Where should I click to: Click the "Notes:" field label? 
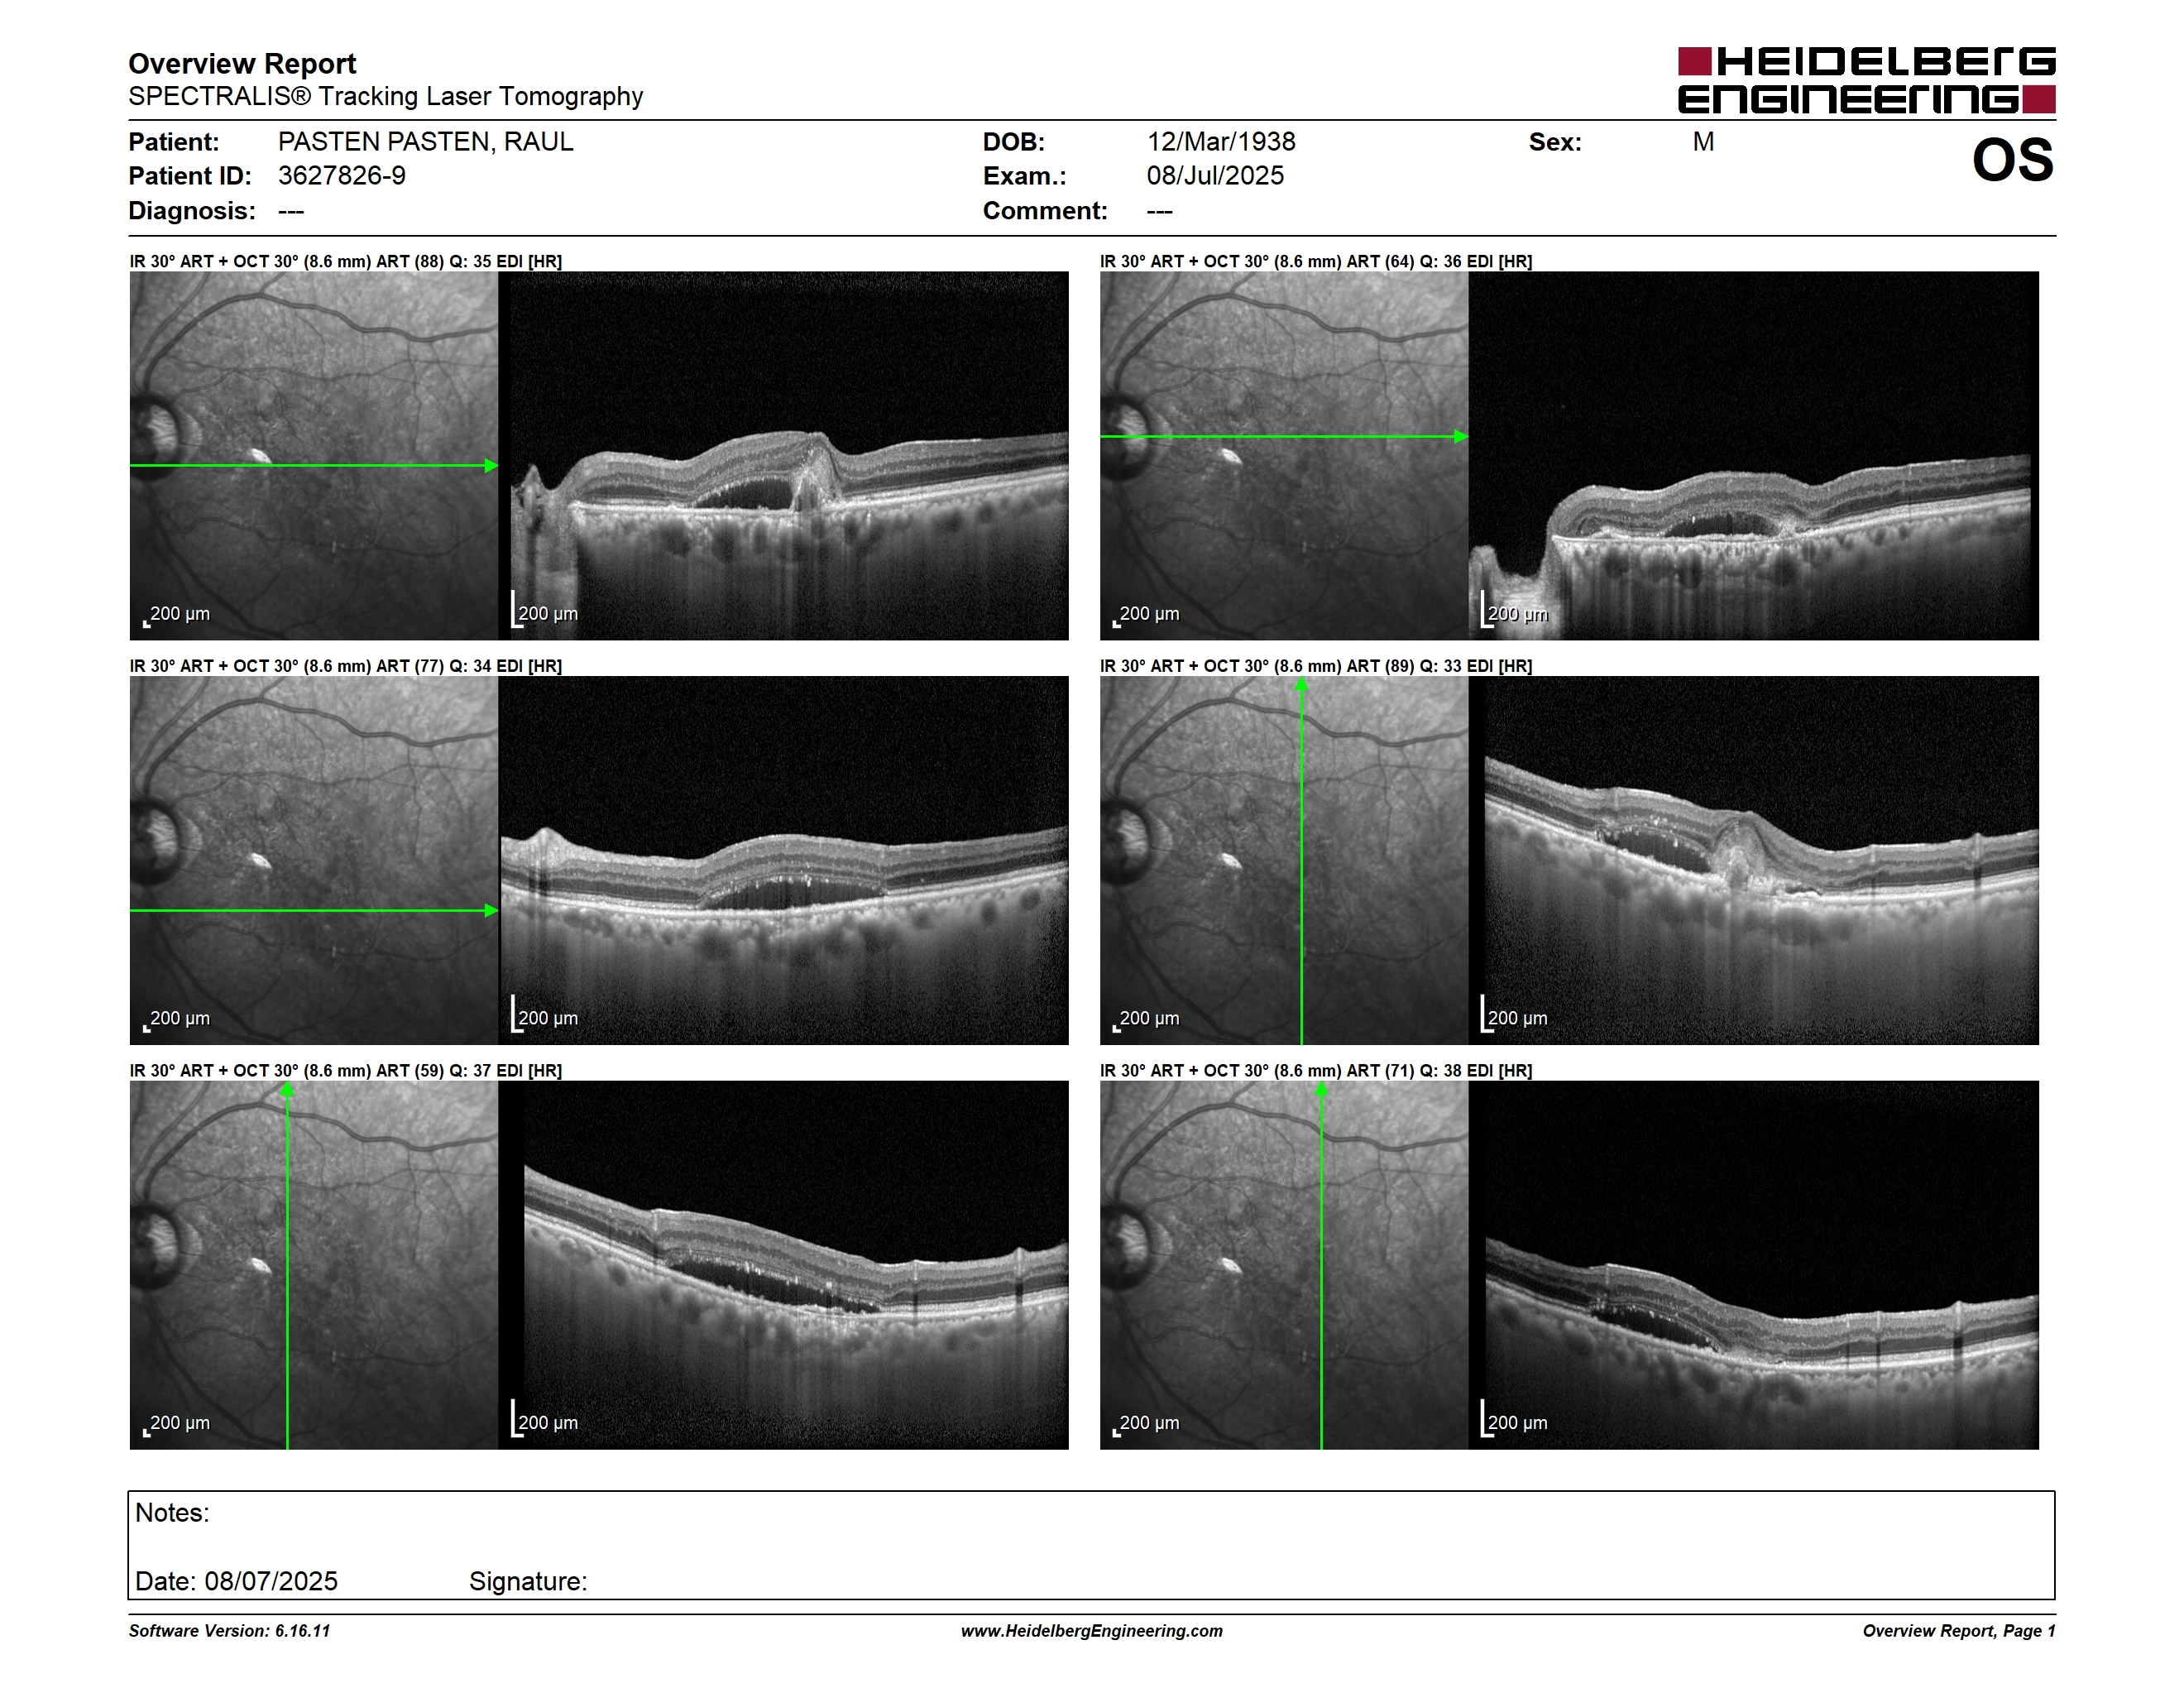click(172, 1513)
